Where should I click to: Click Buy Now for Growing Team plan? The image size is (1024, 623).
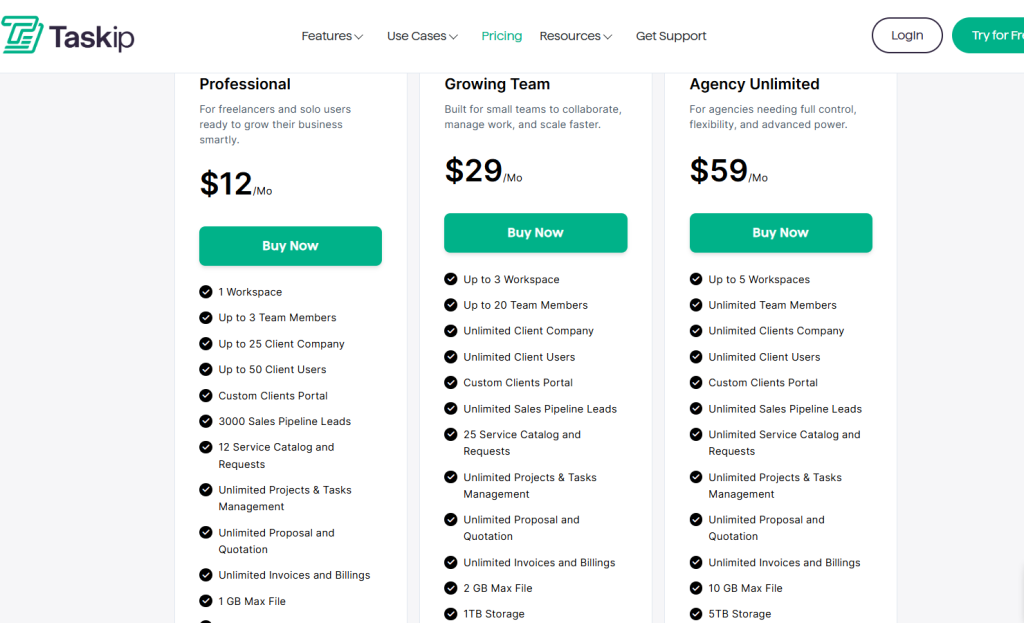[535, 233]
